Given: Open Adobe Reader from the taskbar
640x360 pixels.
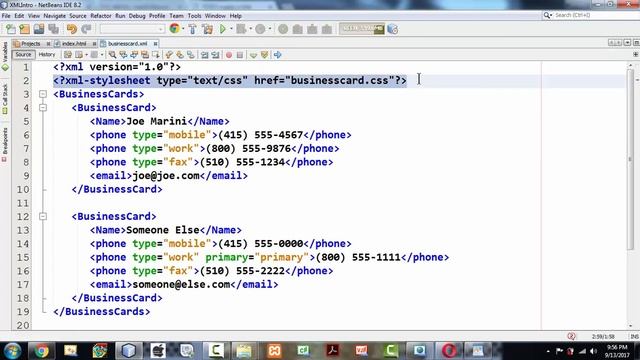Looking at the screenshot, I should coord(333,351).
